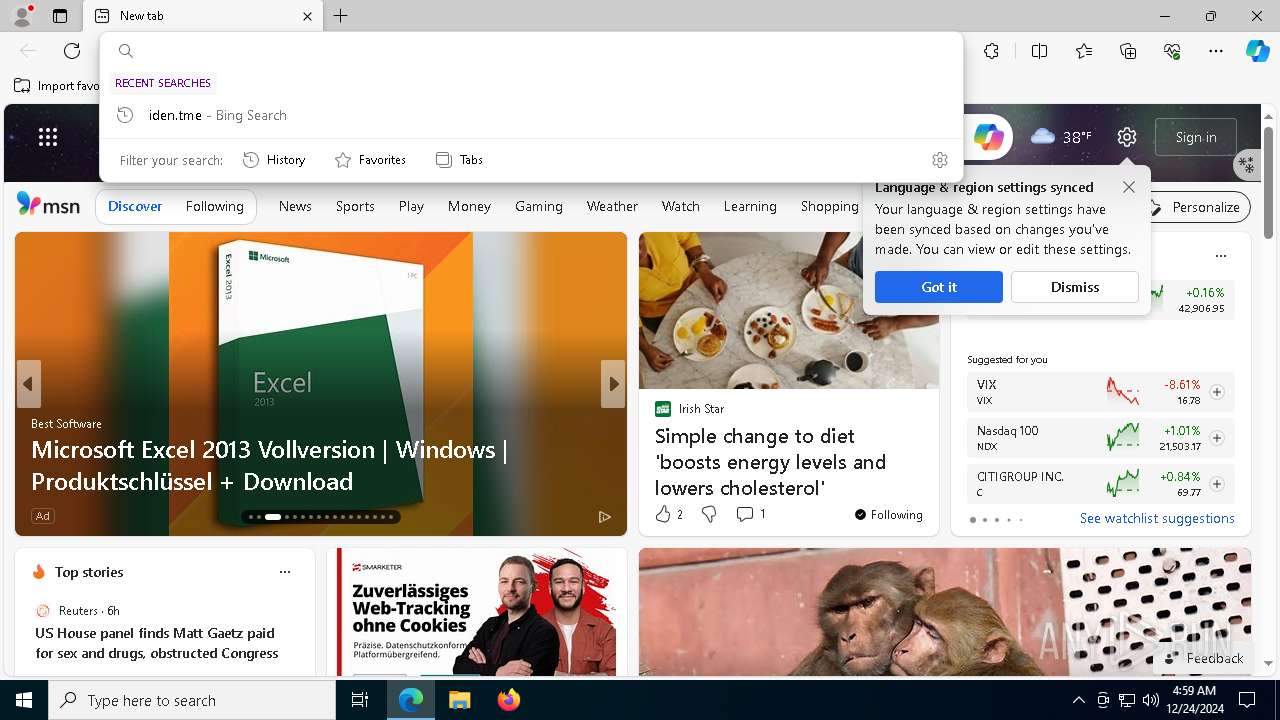This screenshot has height=720, width=1280.
Task: Open the Extensions puzzle icon
Action: pos(991,51)
